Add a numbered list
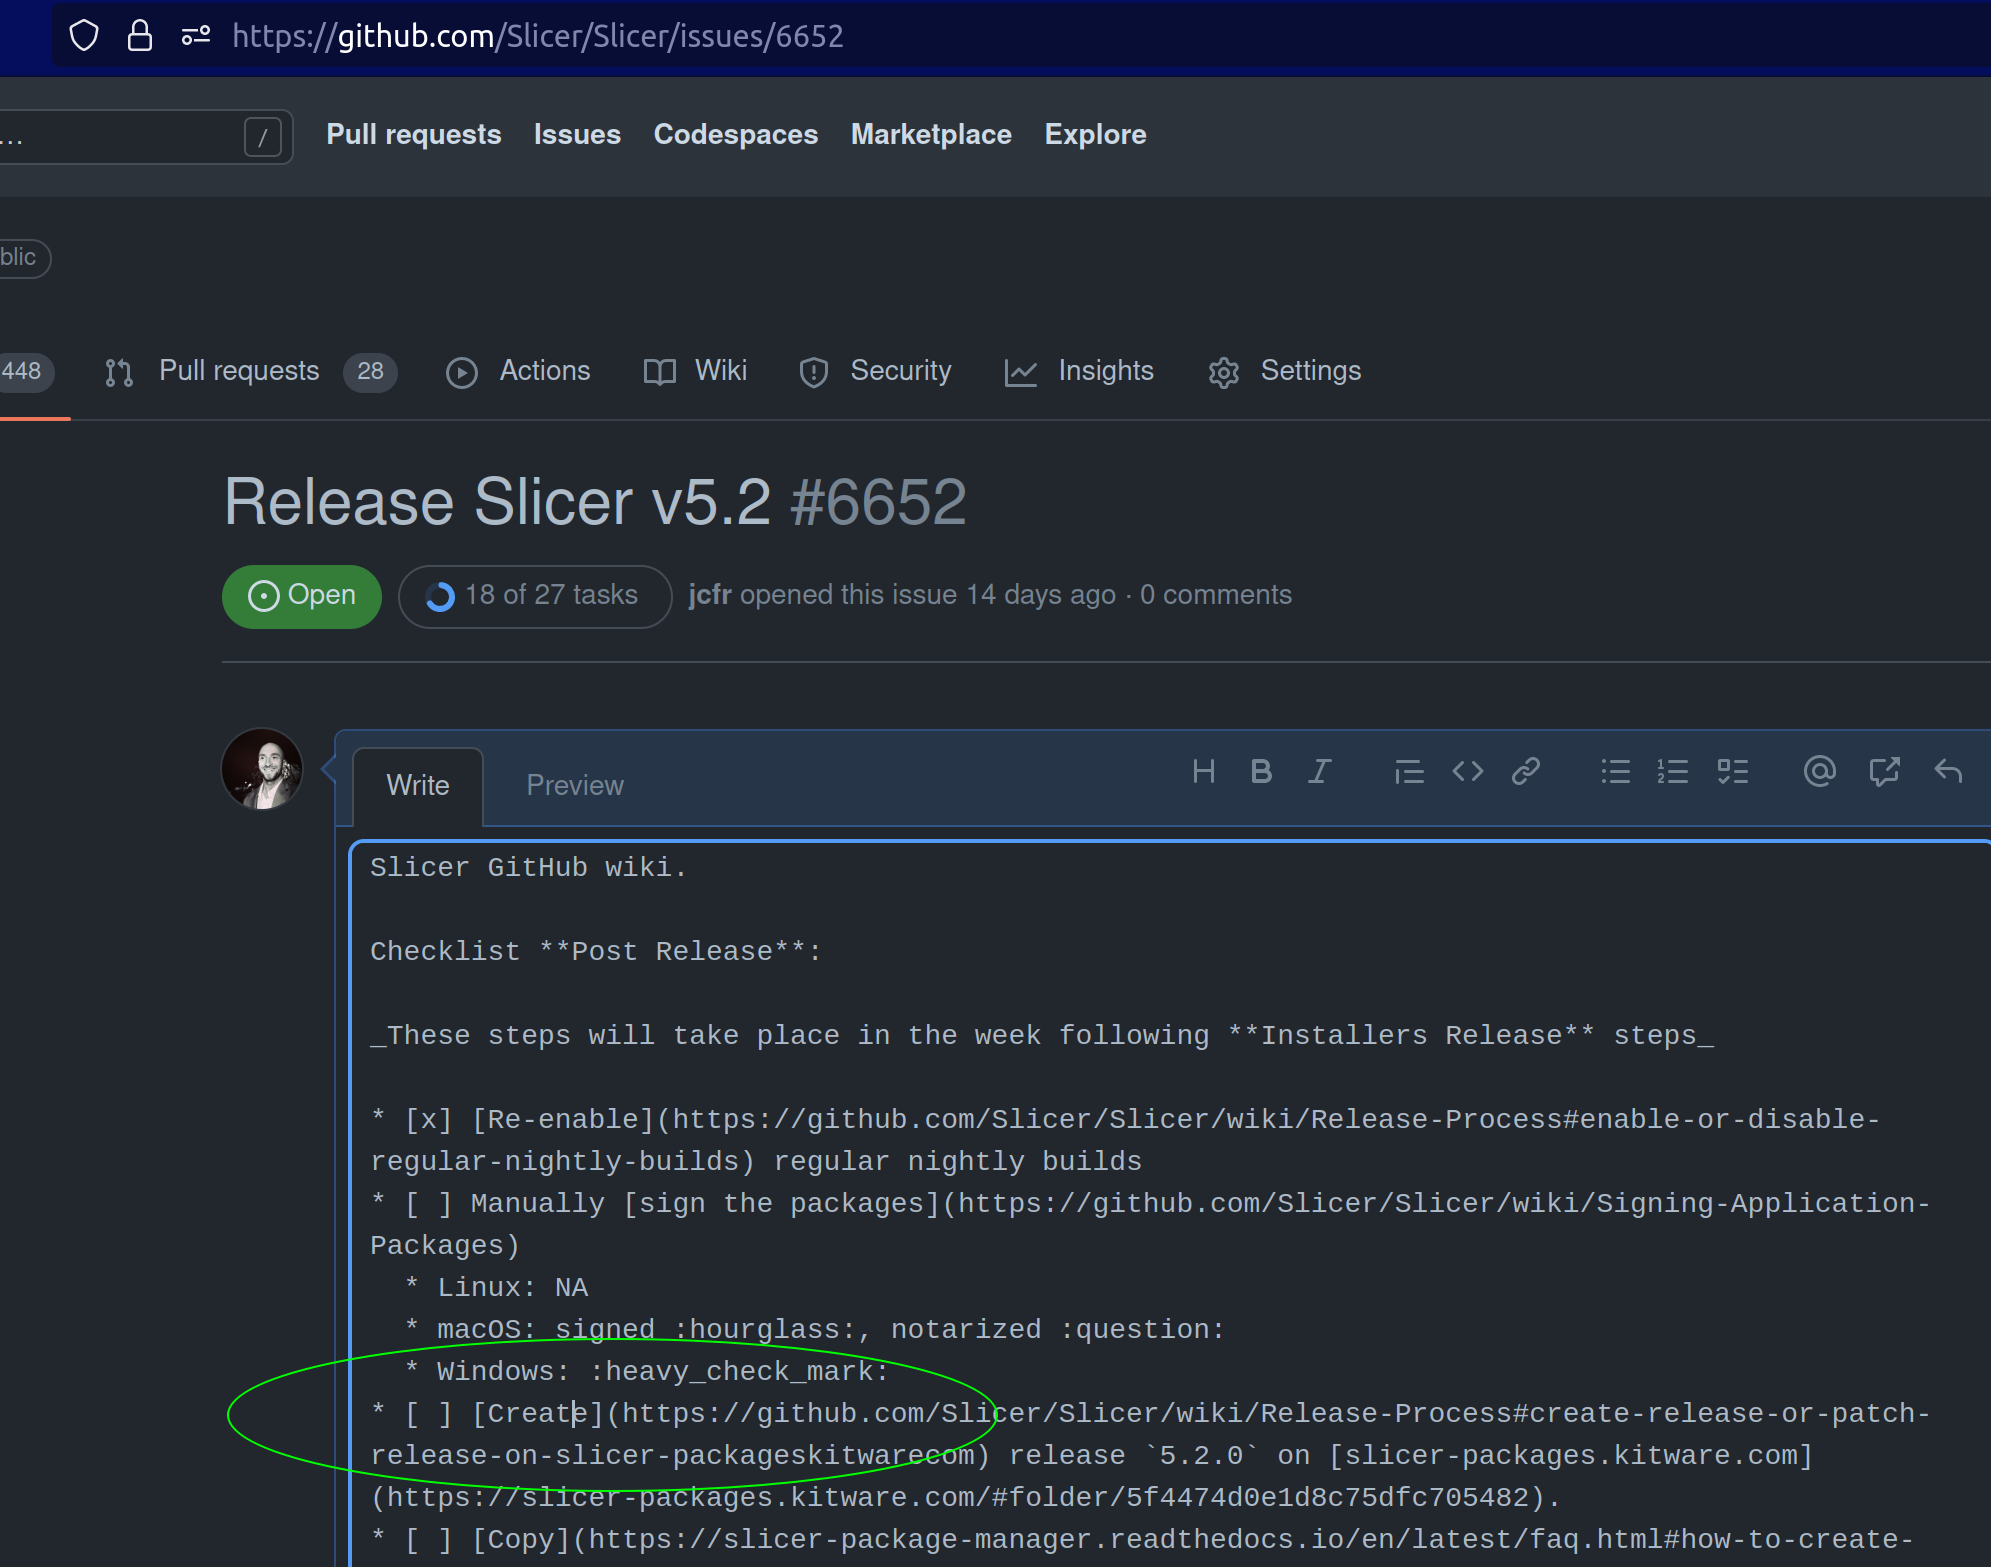 tap(1673, 771)
